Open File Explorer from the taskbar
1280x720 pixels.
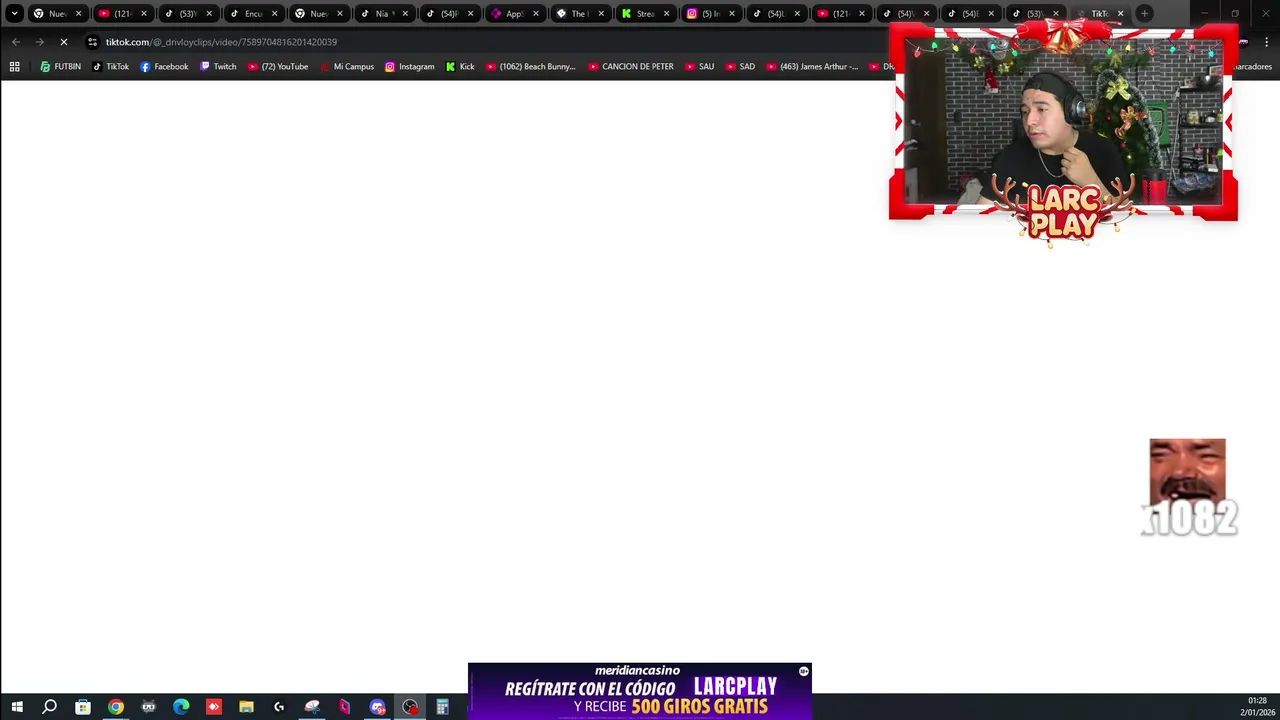tap(246, 707)
